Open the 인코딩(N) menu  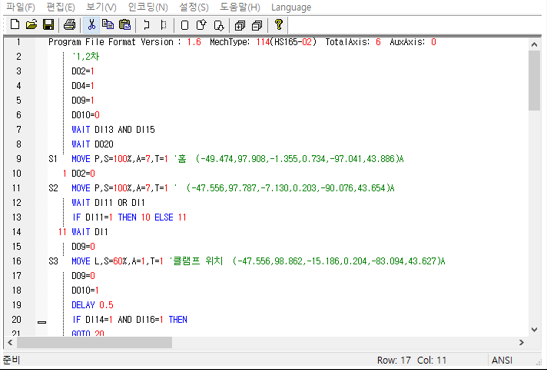(148, 7)
